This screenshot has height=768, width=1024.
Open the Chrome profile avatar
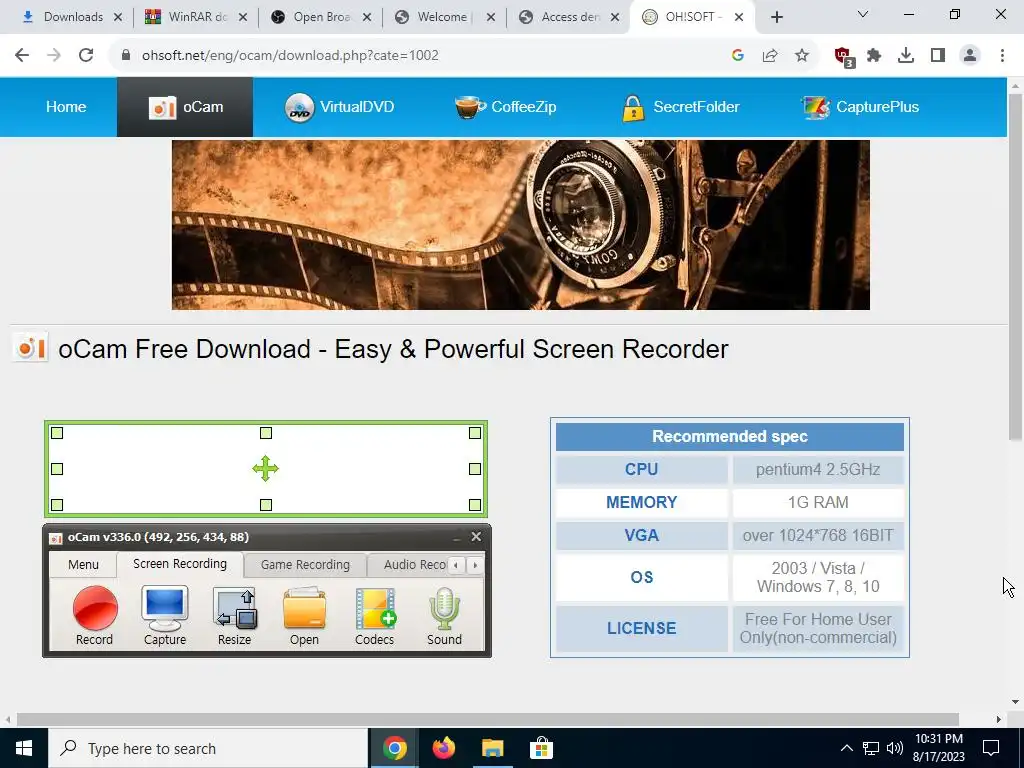pyautogui.click(x=970, y=55)
